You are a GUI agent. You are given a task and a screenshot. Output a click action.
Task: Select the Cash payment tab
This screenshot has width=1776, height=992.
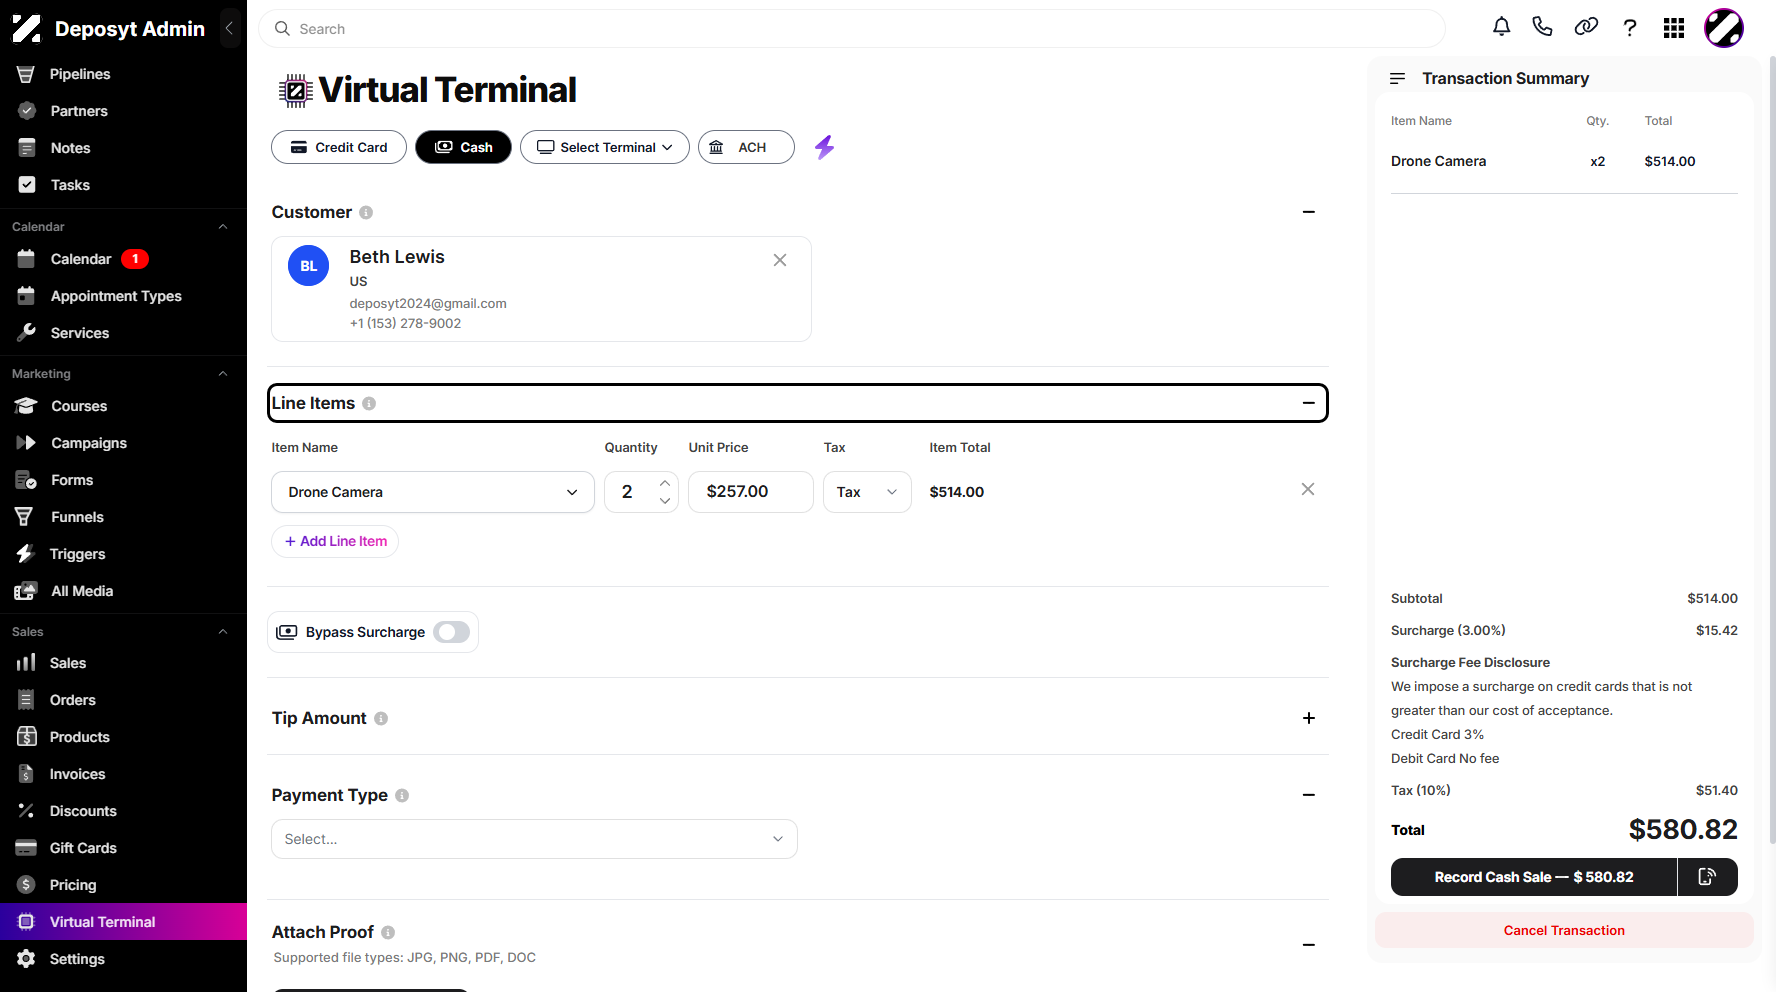[463, 147]
